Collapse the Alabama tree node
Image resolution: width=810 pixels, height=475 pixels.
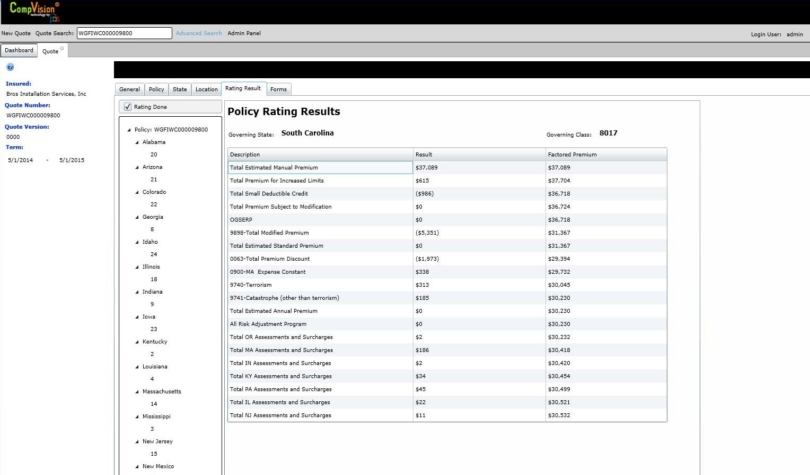pyautogui.click(x=137, y=142)
